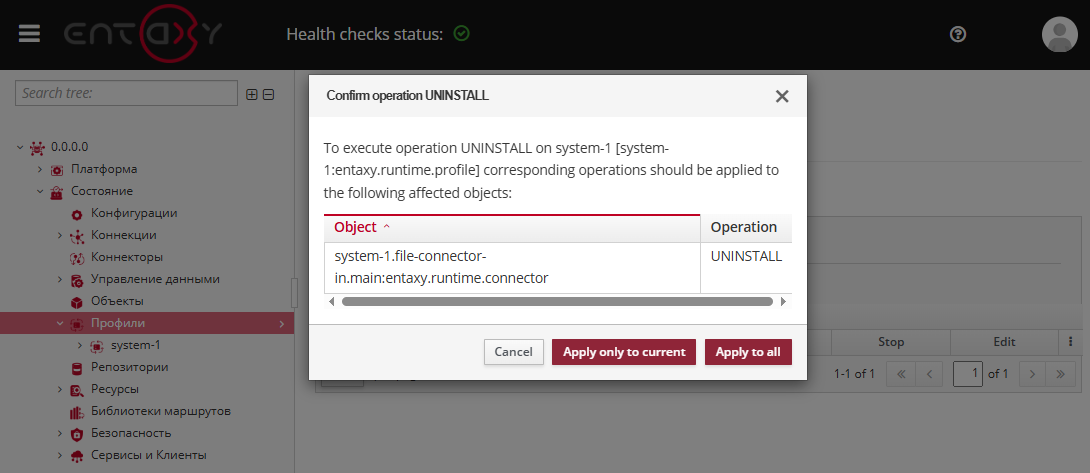Viewport: 1090px width, 473px height.
Task: Close the Confirm operation UNINSTALL dialog
Action: tap(782, 96)
